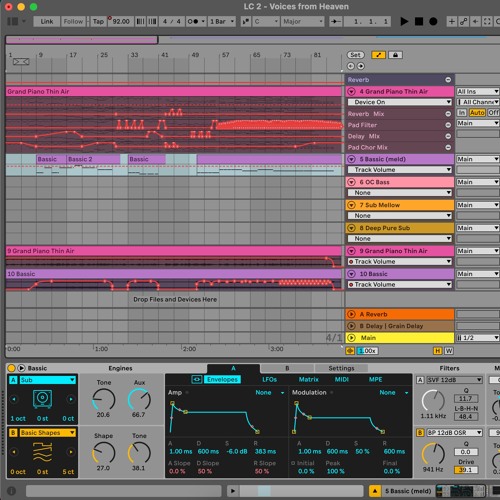Select the Matrix tab

click(x=309, y=379)
